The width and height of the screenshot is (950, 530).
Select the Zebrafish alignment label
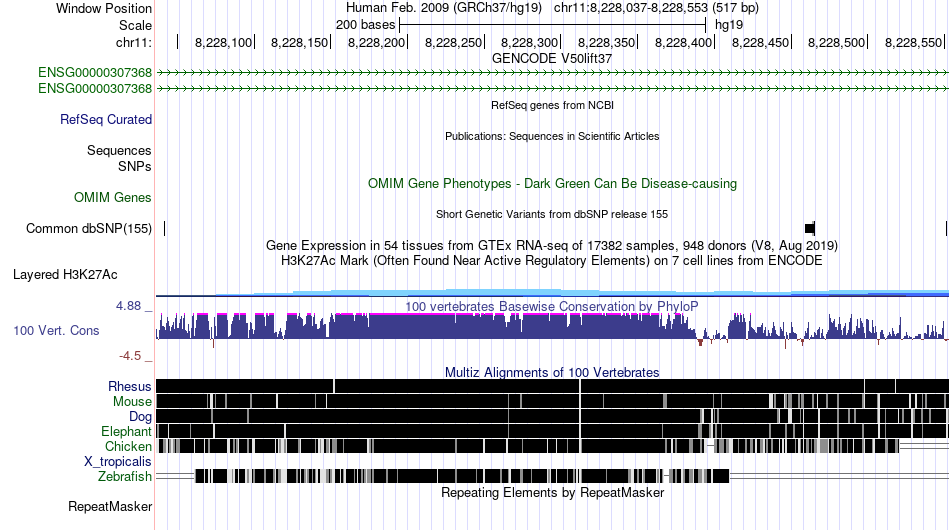pyautogui.click(x=125, y=477)
